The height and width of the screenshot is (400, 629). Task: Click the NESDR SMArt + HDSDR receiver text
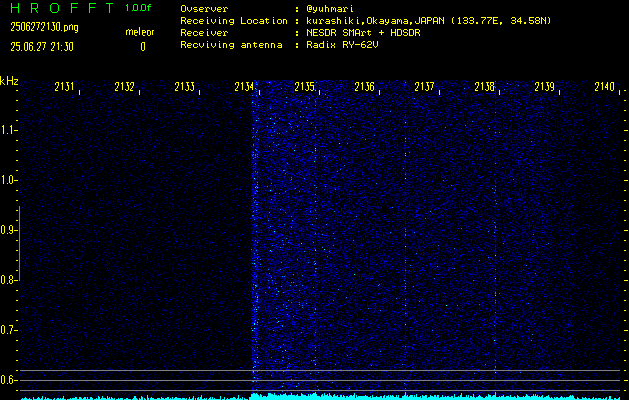tap(363, 33)
